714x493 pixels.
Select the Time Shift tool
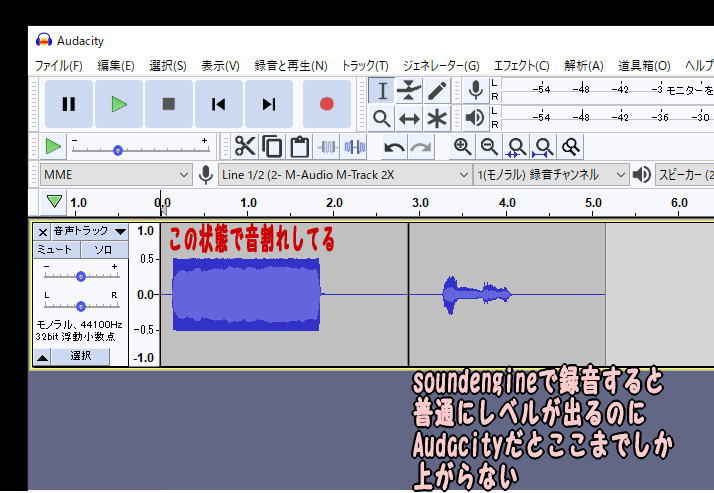409,119
